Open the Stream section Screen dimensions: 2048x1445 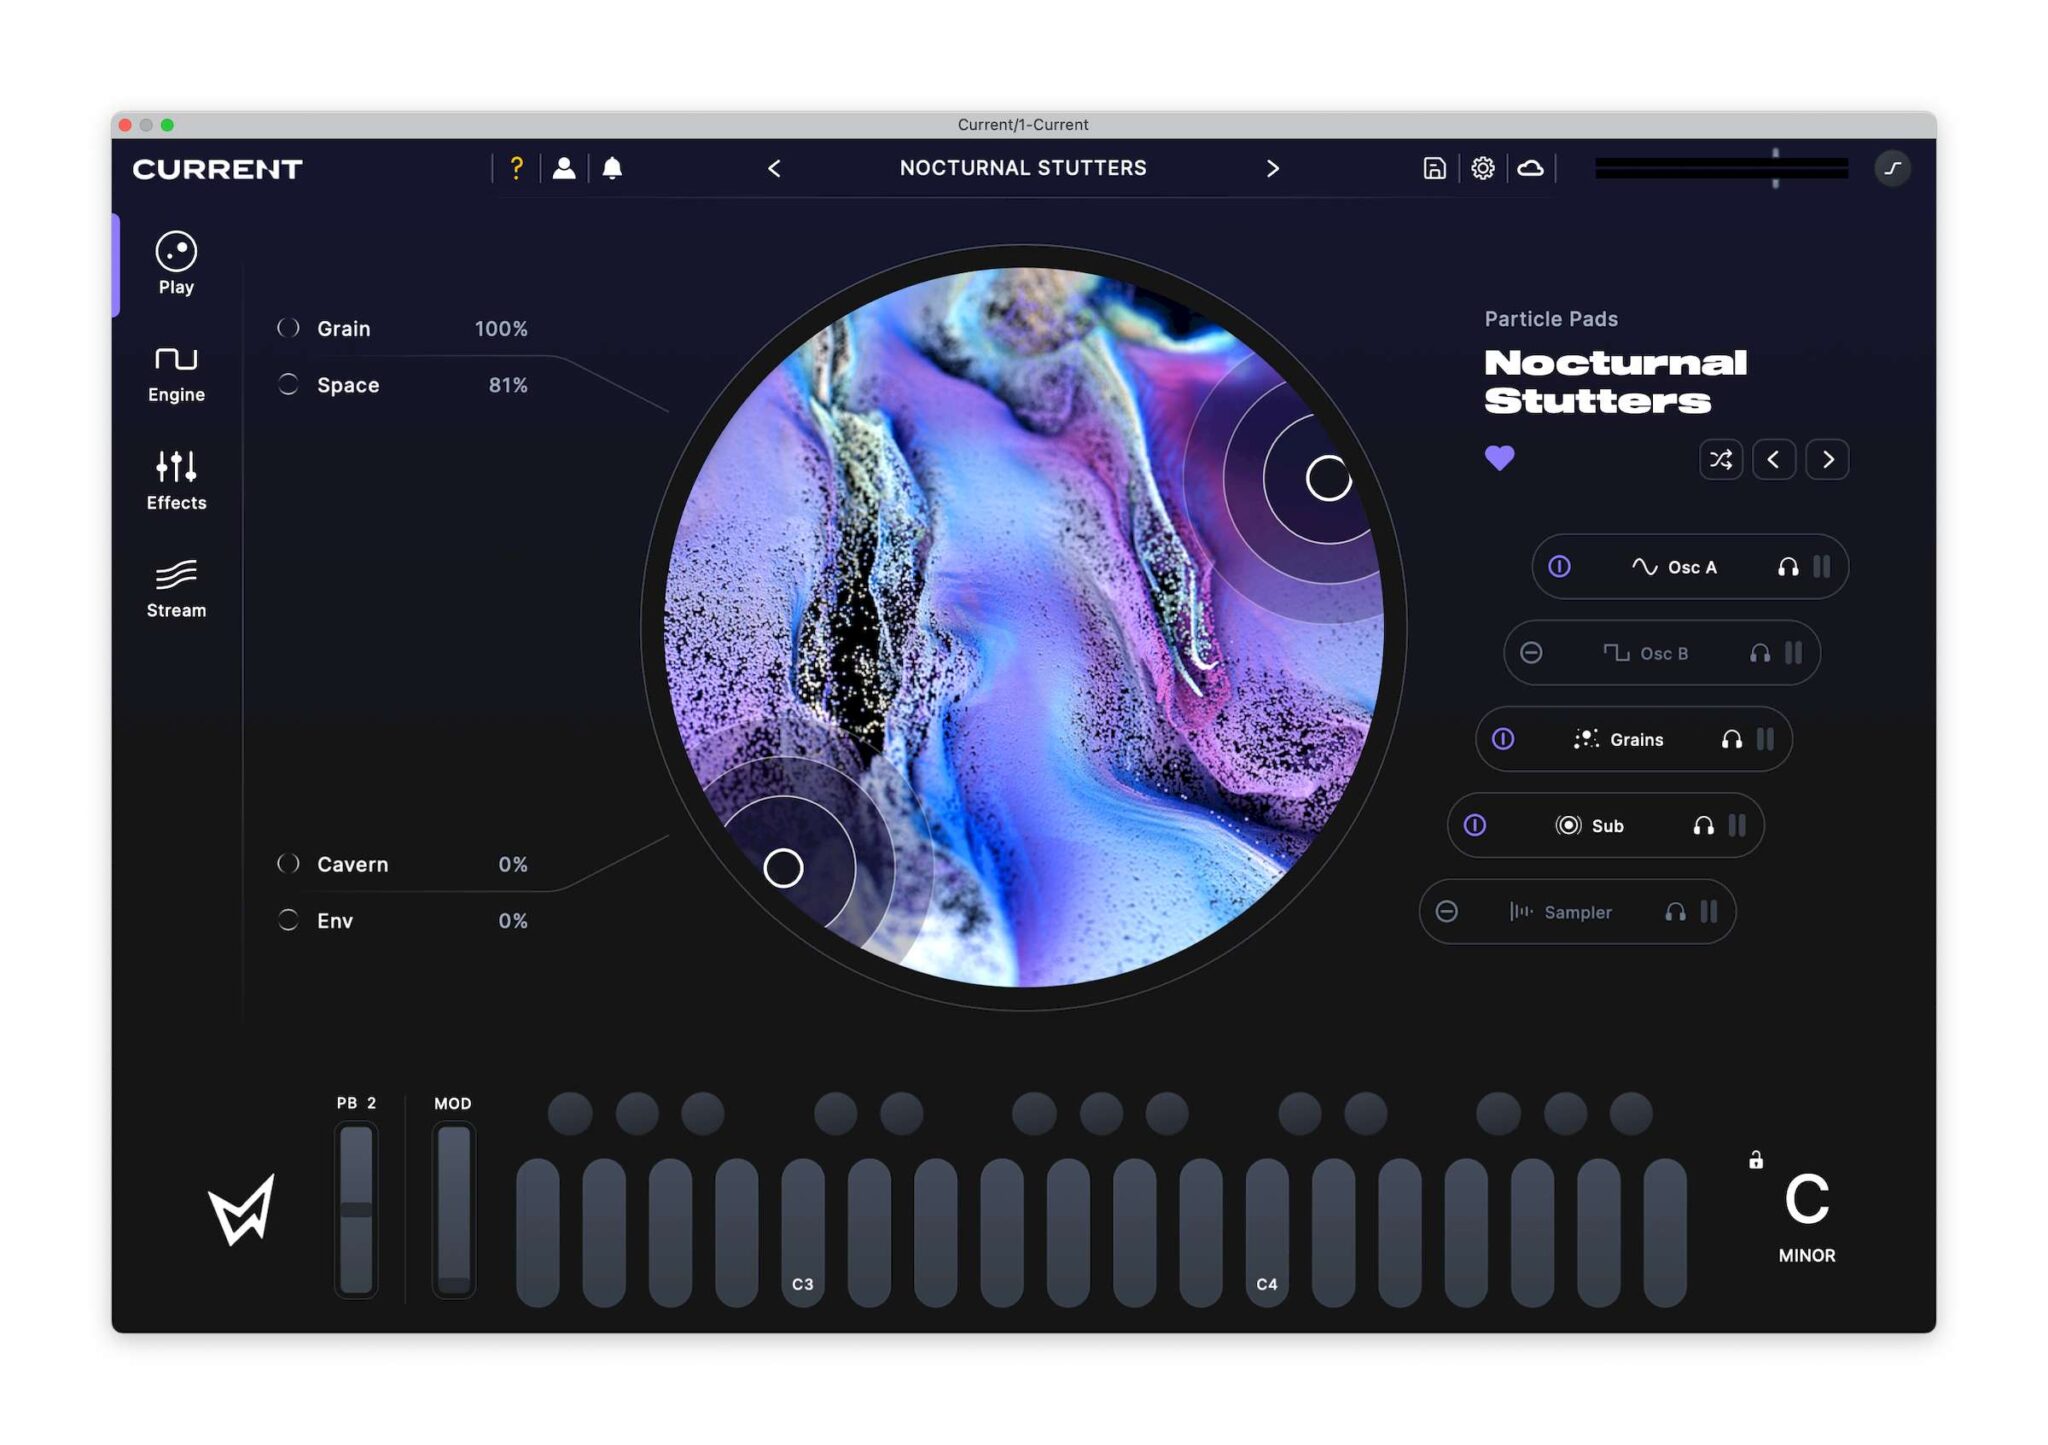click(176, 580)
